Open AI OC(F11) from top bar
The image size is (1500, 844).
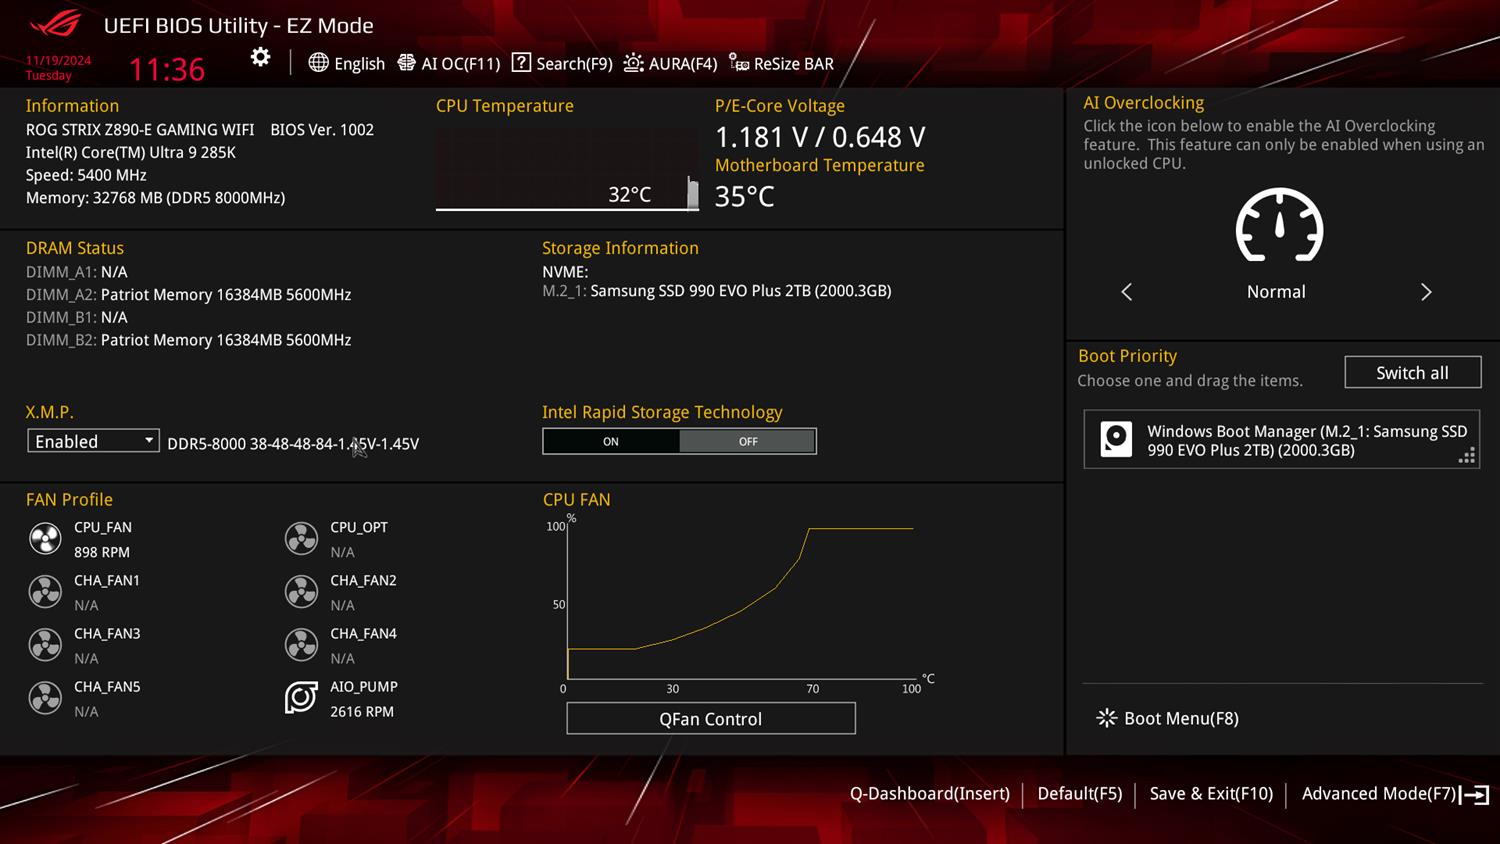(x=449, y=63)
